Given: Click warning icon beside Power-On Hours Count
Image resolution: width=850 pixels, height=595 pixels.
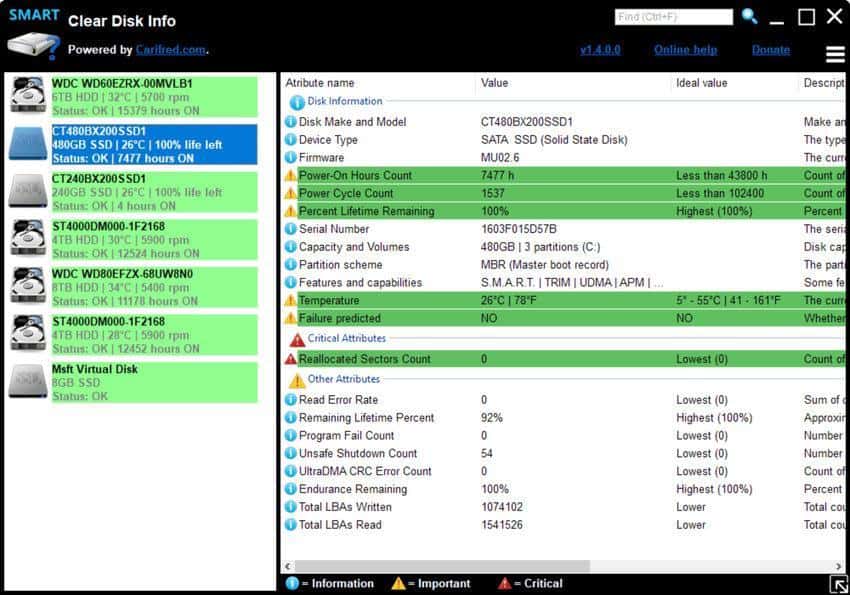Looking at the screenshot, I should [291, 176].
